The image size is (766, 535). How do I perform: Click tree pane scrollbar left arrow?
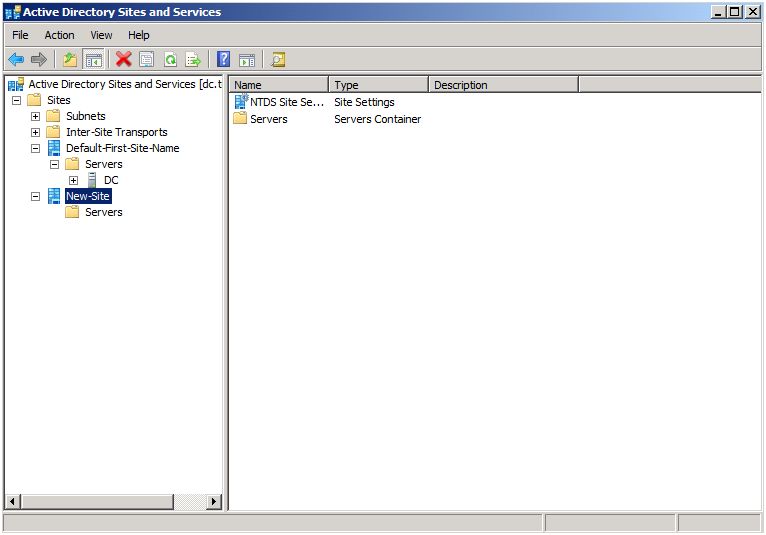[13, 501]
